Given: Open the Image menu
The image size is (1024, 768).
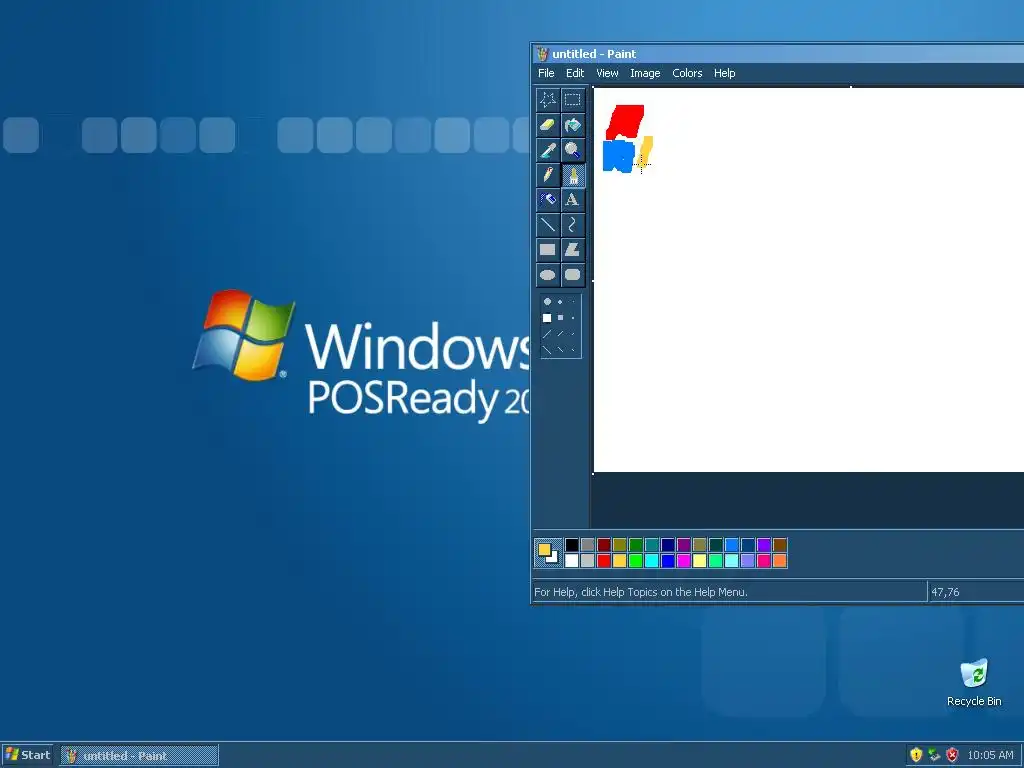Looking at the screenshot, I should (x=645, y=73).
